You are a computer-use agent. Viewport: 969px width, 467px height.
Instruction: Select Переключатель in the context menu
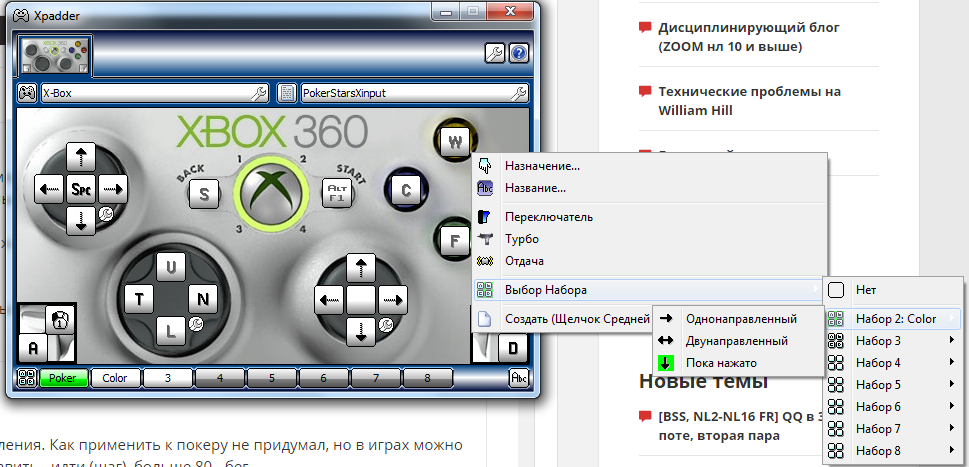click(650, 217)
